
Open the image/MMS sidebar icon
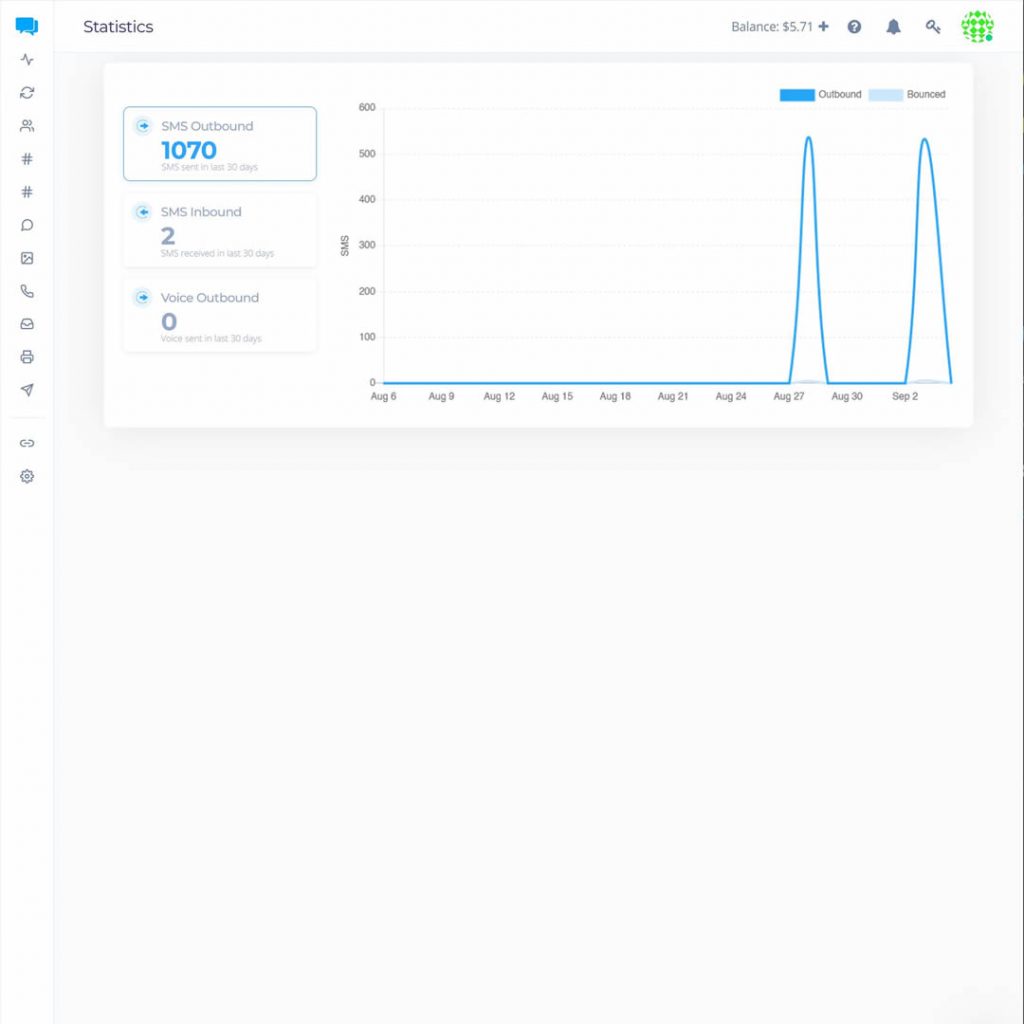point(27,258)
